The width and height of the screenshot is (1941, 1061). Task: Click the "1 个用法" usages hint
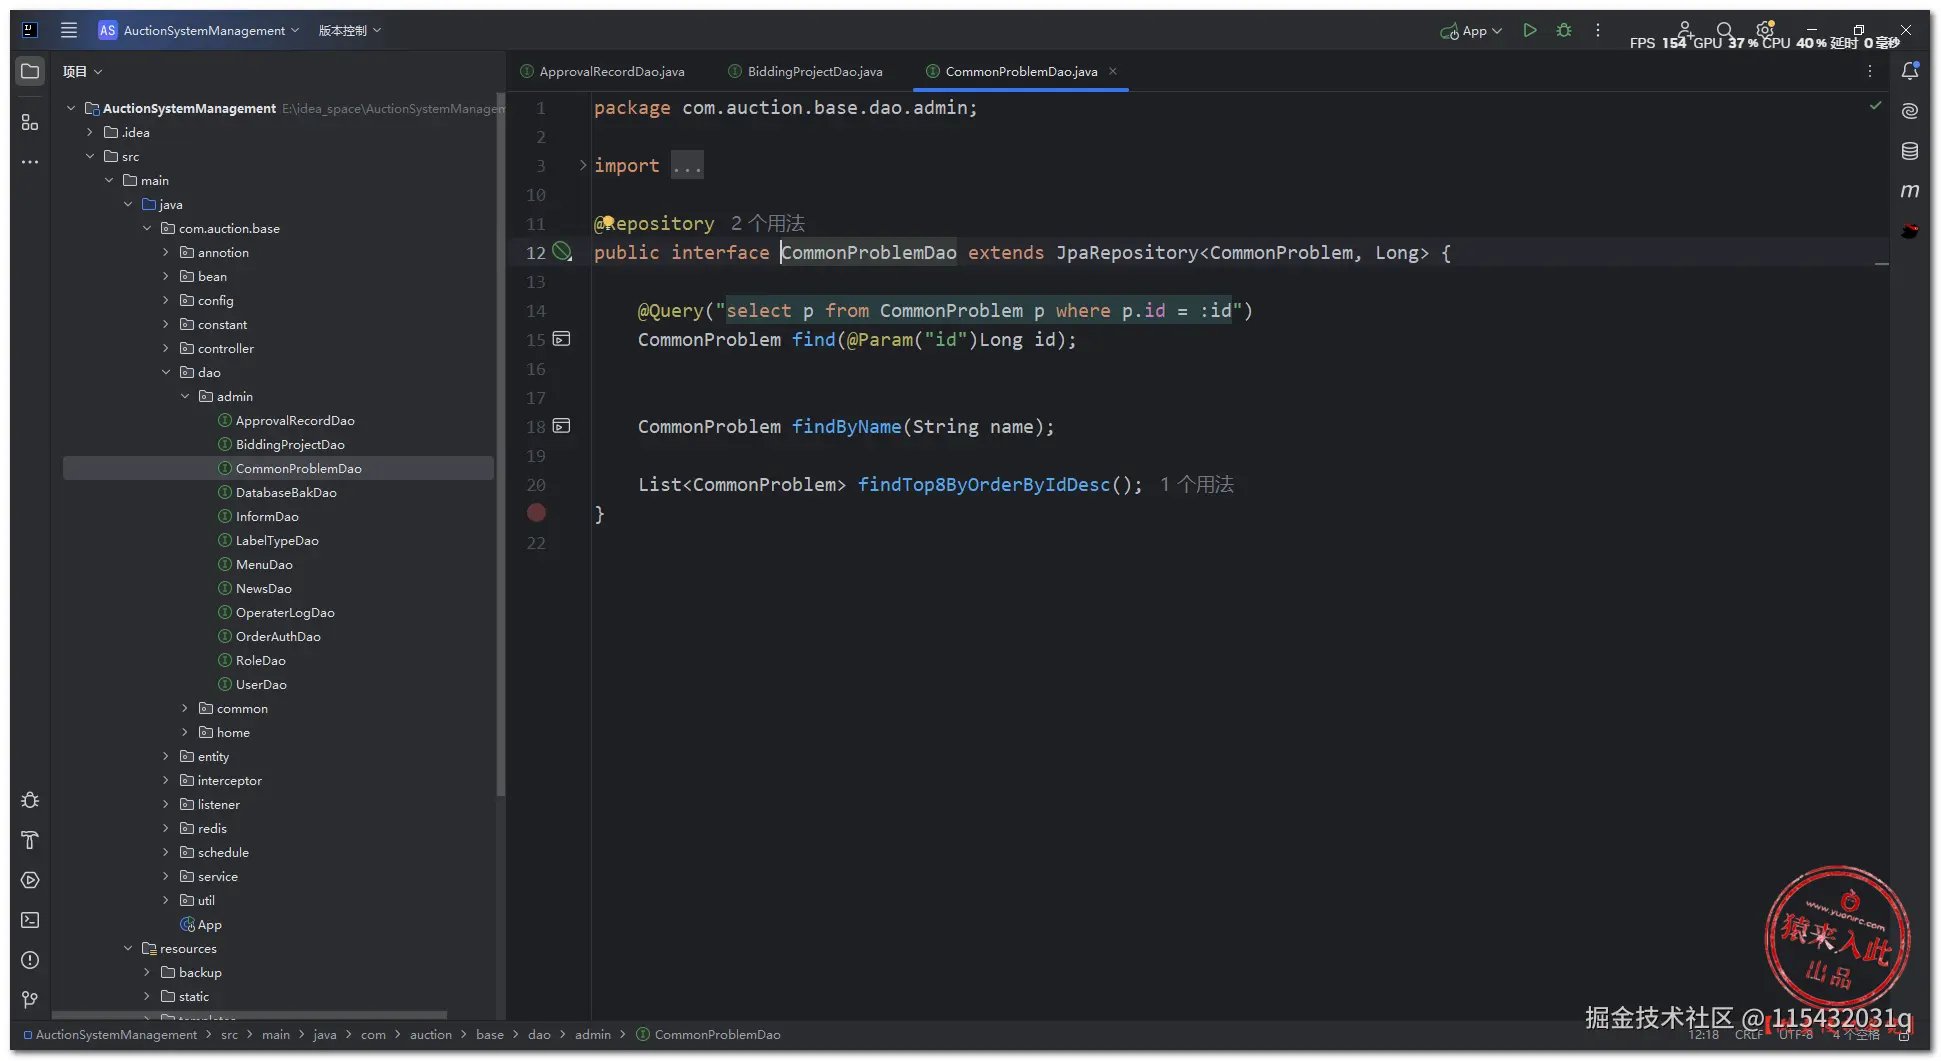point(1197,484)
